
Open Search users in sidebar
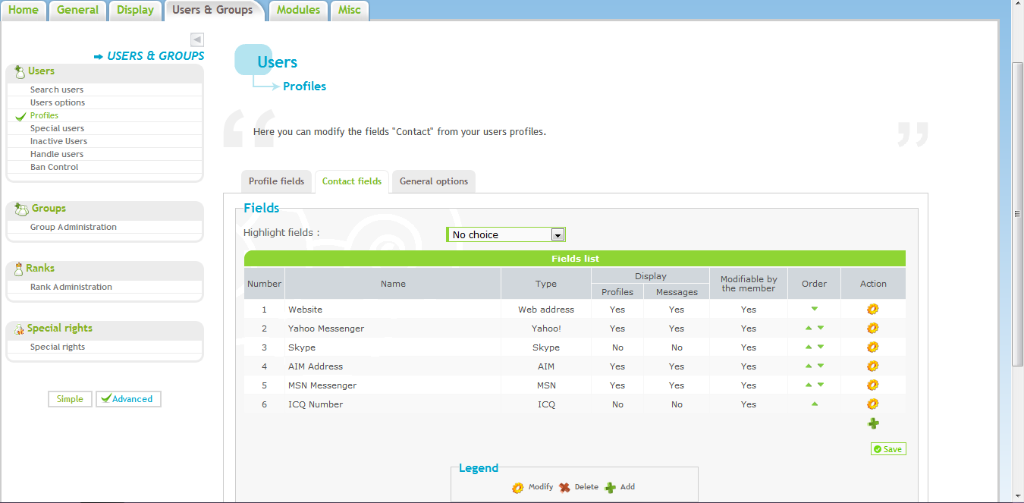(x=57, y=89)
